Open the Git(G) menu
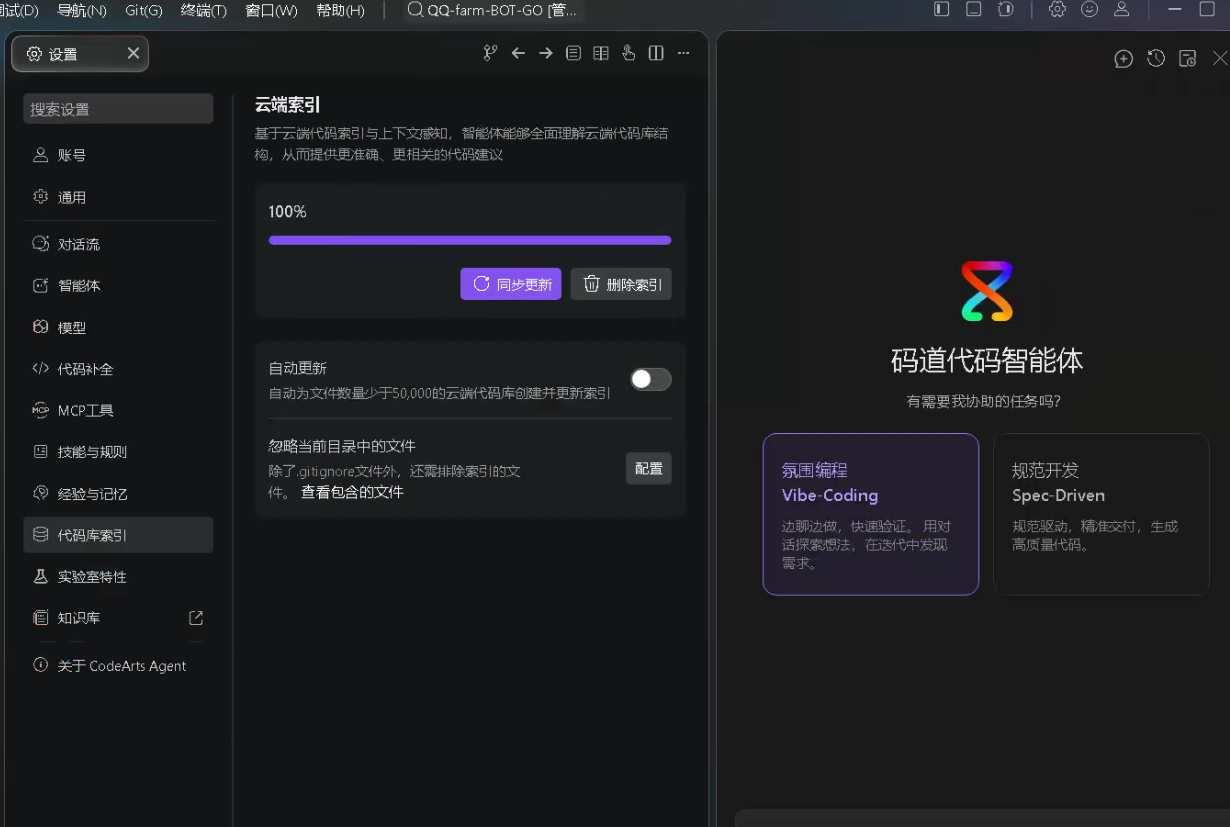This screenshot has height=827, width=1230. [144, 10]
